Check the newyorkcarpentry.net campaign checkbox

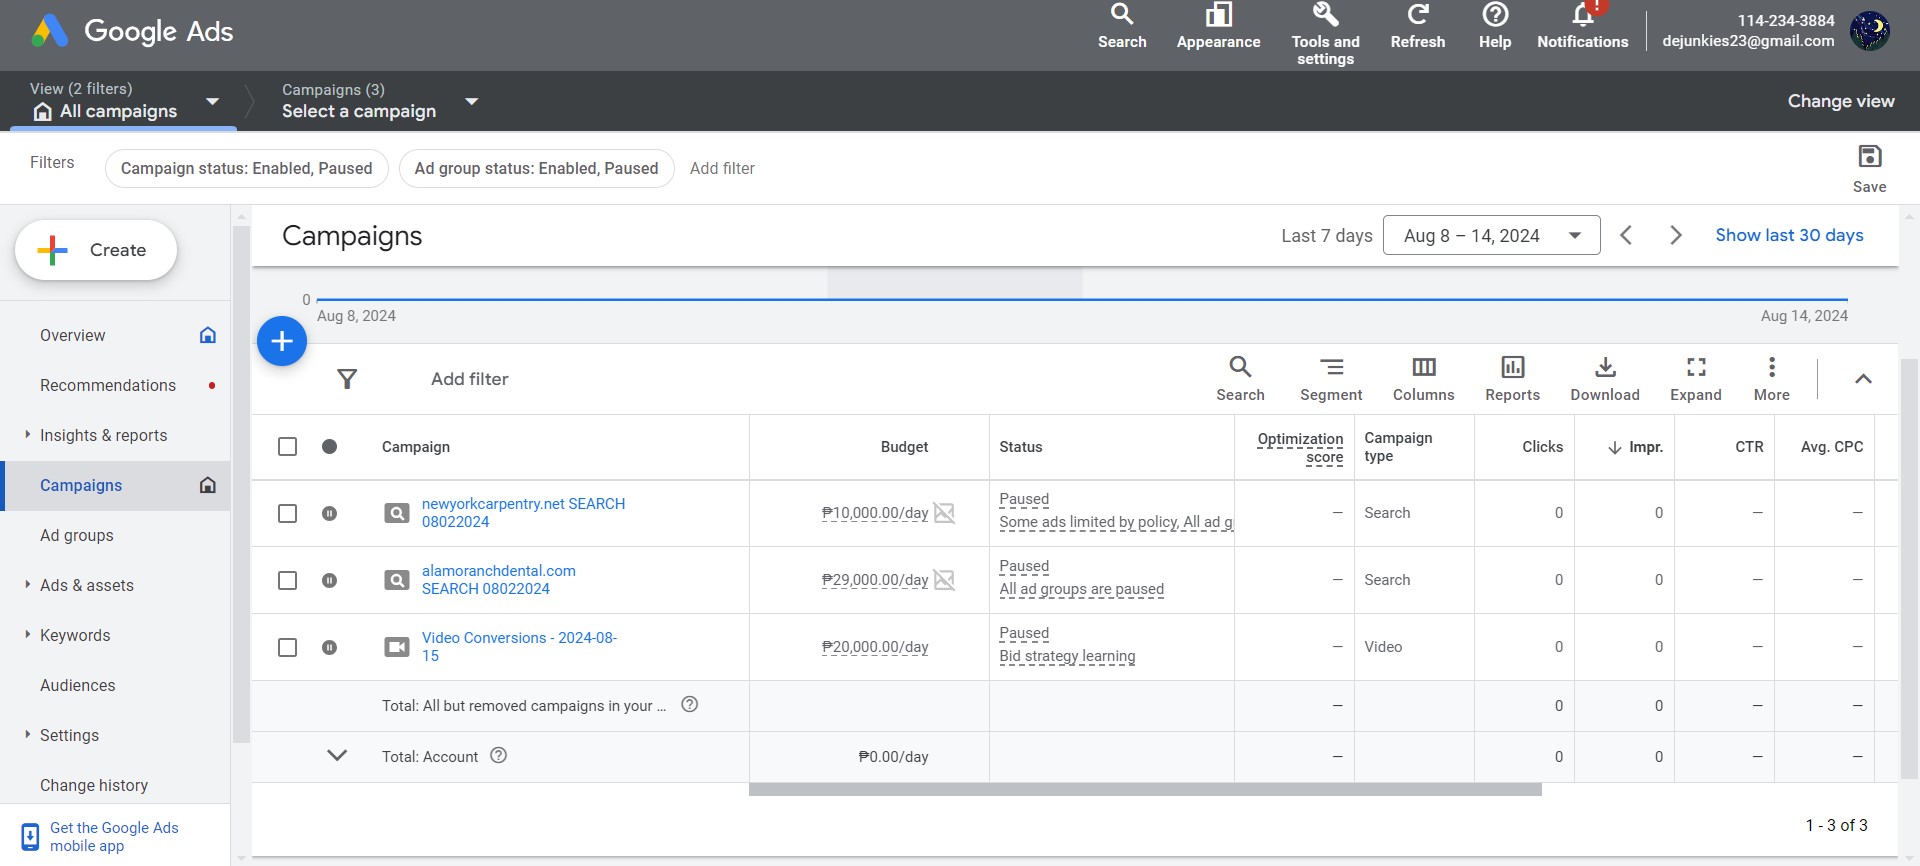[x=288, y=513]
